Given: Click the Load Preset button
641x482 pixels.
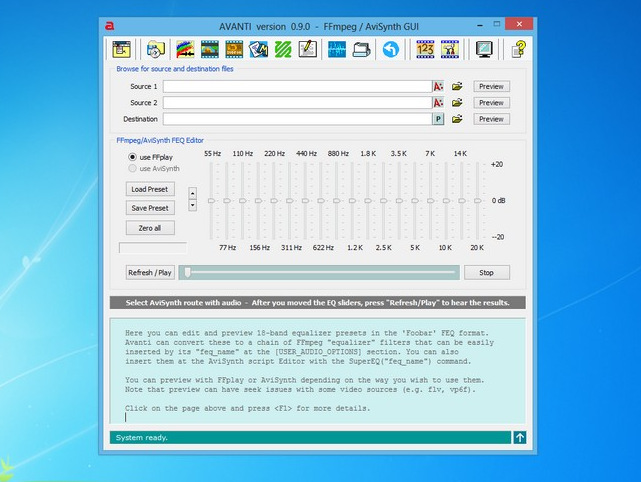Looking at the screenshot, I should tap(150, 189).
